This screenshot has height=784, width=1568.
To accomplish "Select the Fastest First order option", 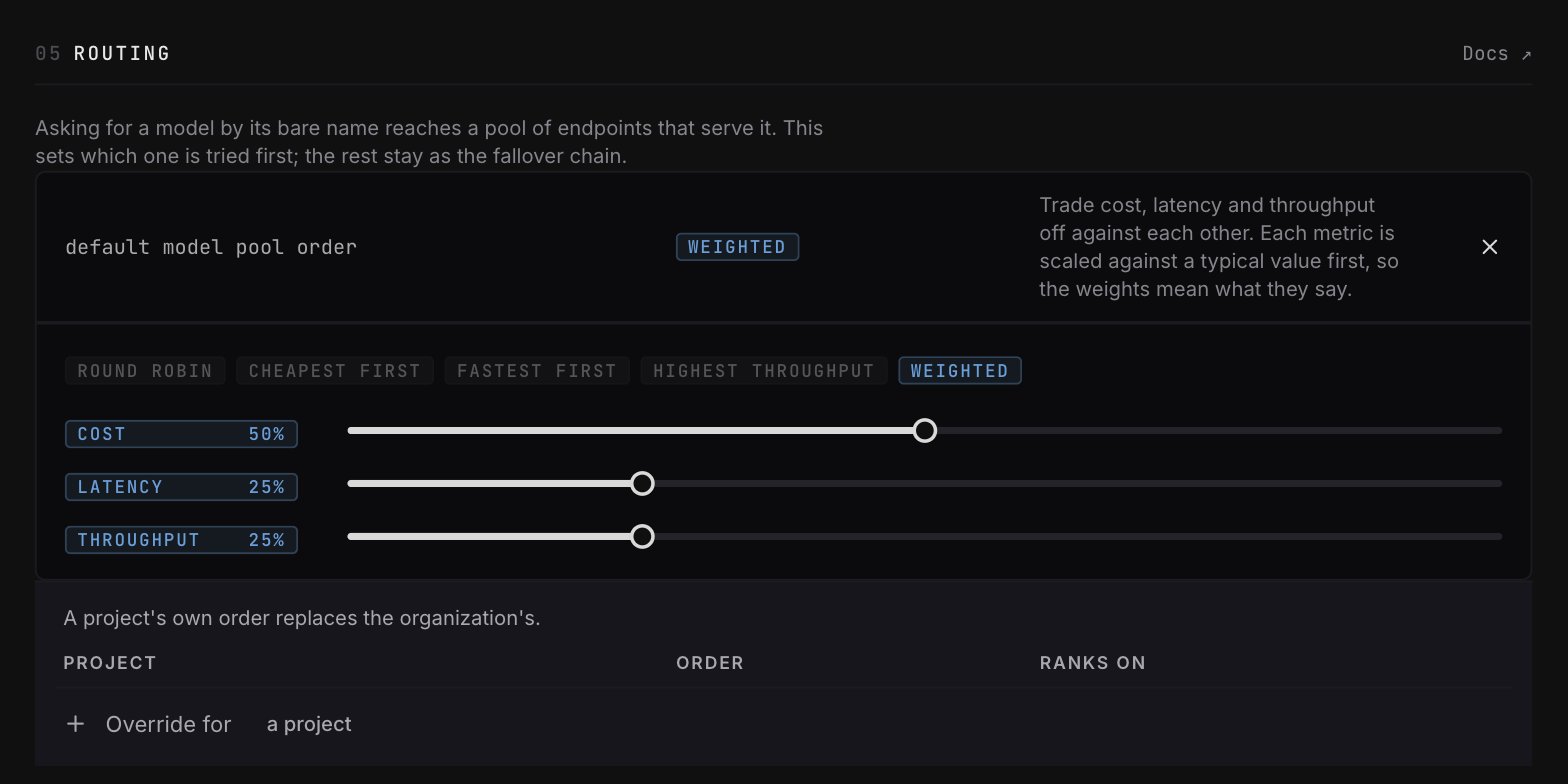I will point(537,371).
